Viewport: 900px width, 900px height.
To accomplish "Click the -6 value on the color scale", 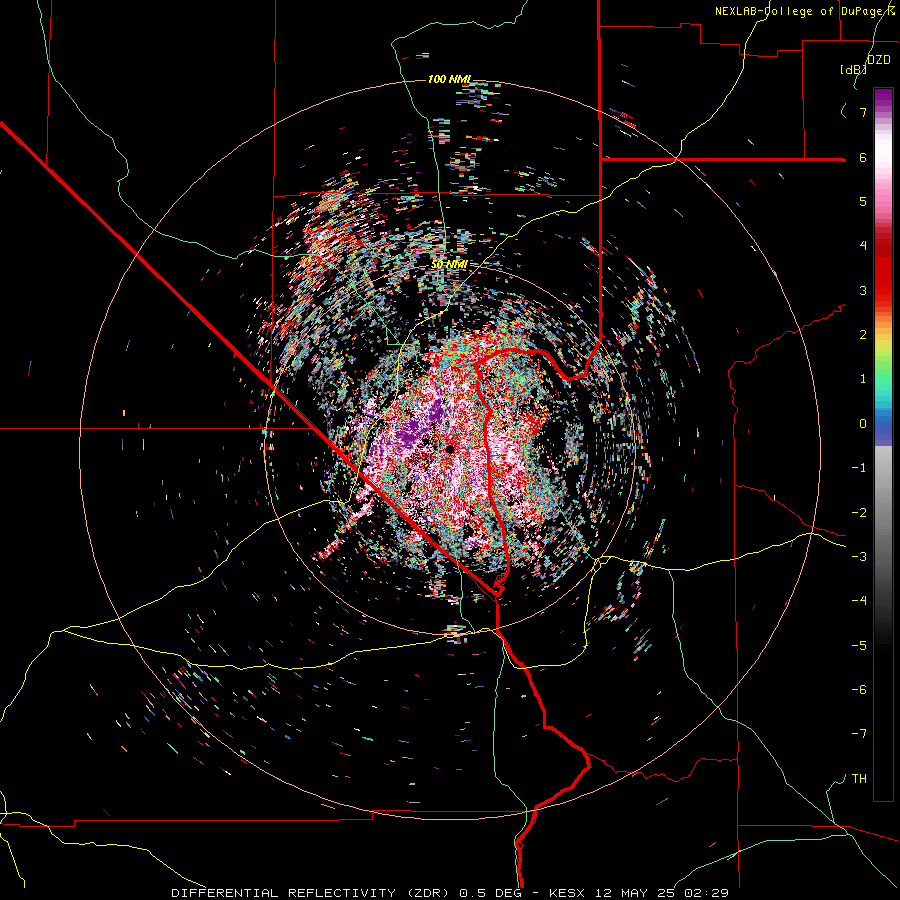I will (x=859, y=689).
